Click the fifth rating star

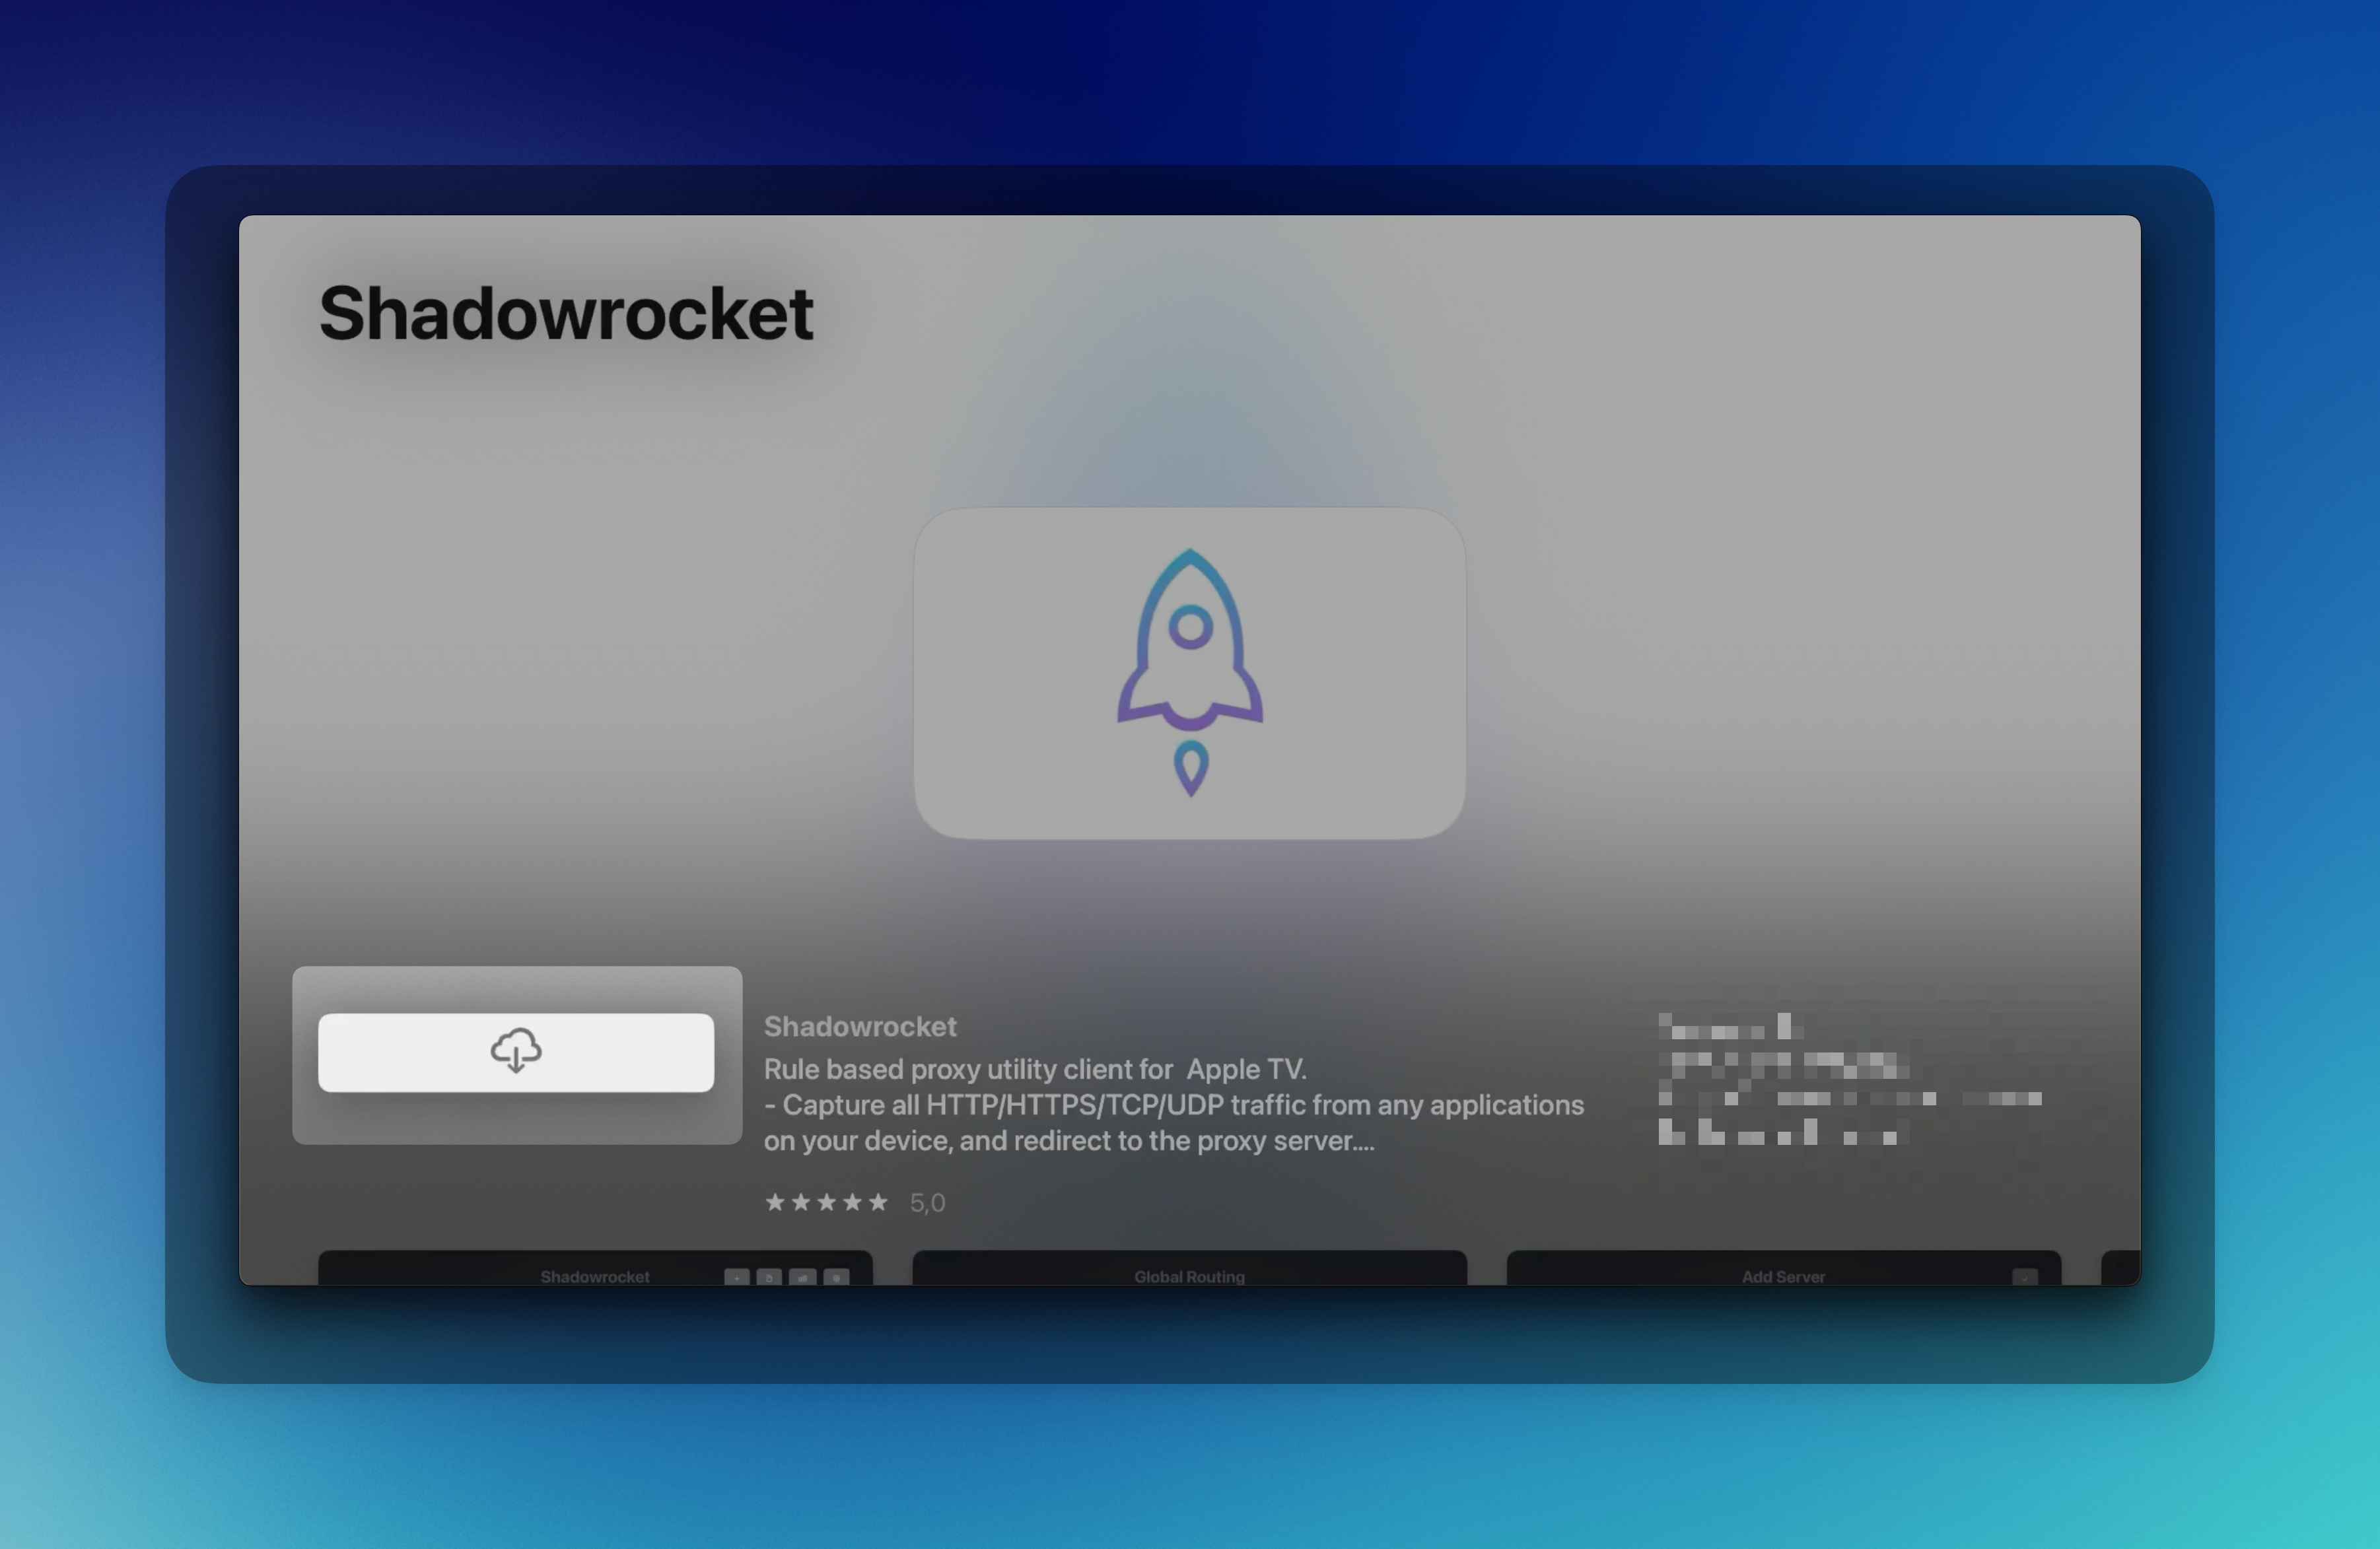click(878, 1202)
